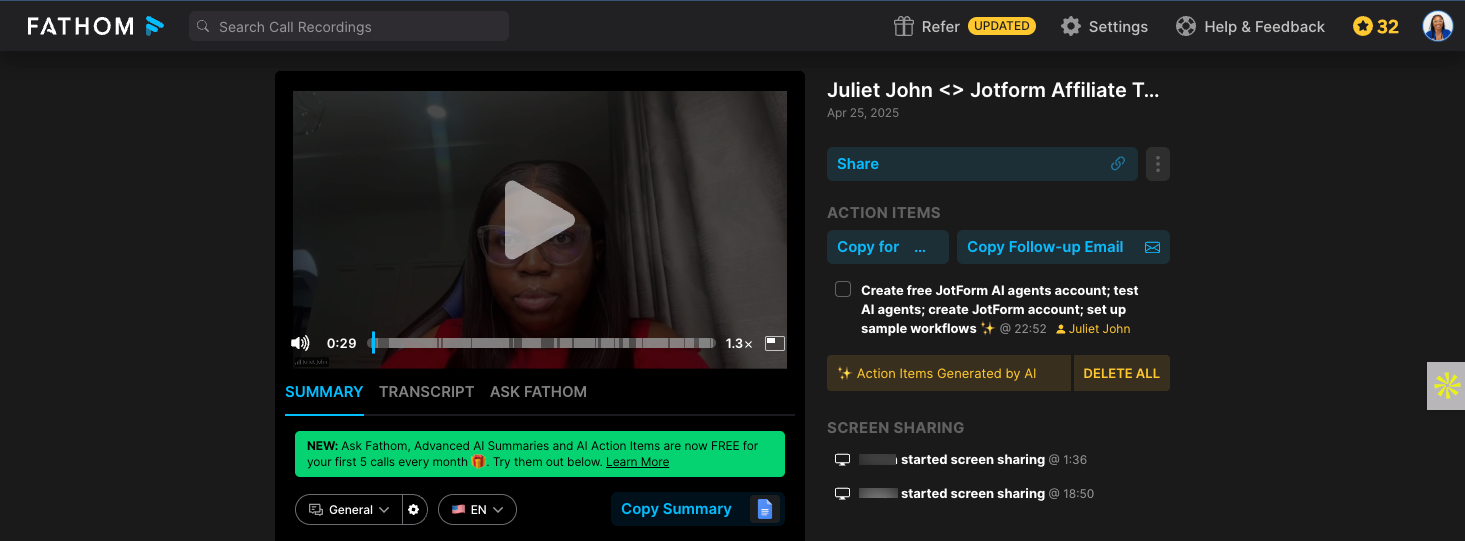This screenshot has height=541, width=1465.
Task: Jump to screen sharing at 18:50
Action: pos(1071,494)
